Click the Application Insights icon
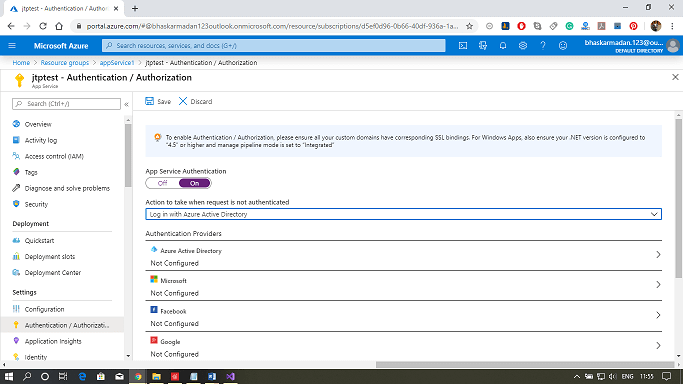Viewport: 683px width, 384px height. click(16, 341)
